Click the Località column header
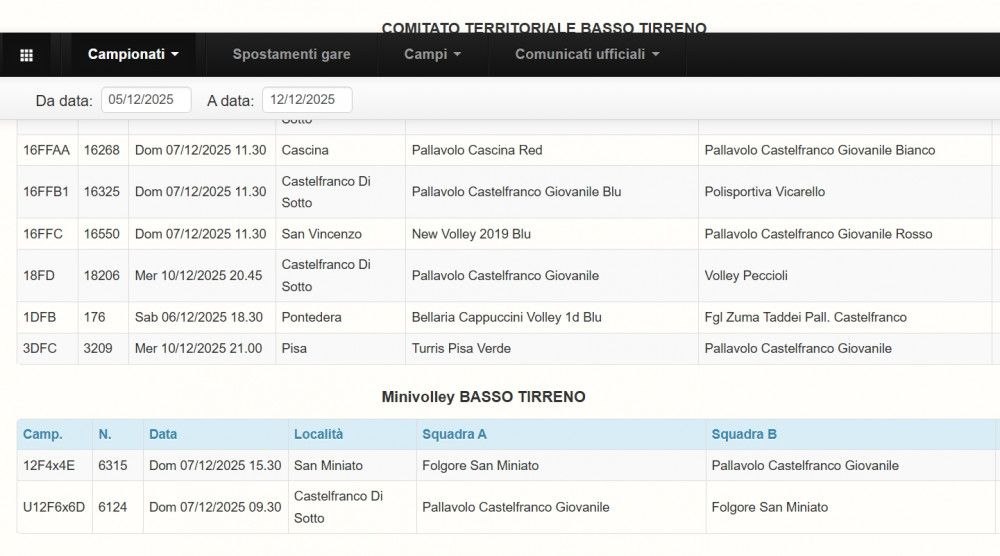This screenshot has height=556, width=1000. click(x=318, y=435)
